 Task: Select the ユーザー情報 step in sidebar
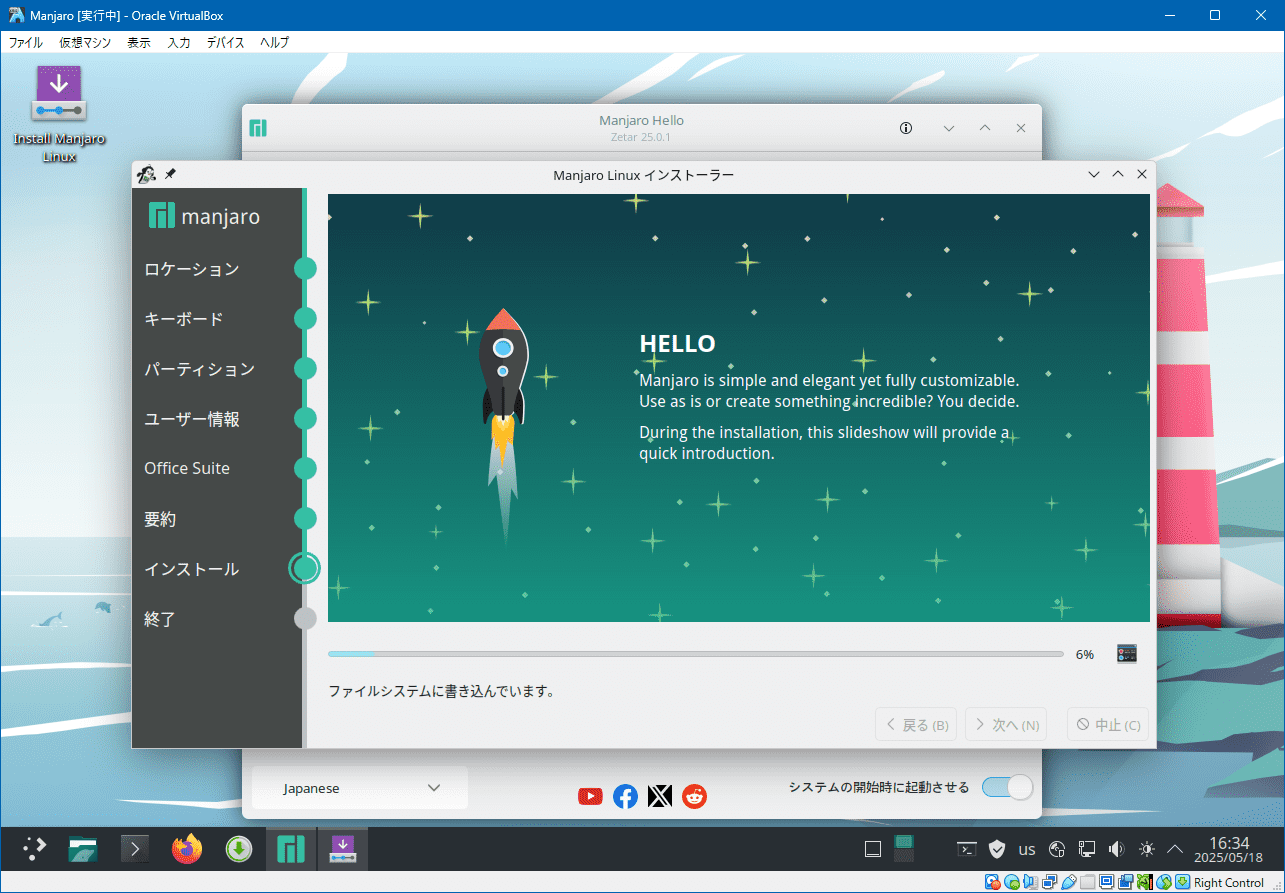[x=192, y=419]
